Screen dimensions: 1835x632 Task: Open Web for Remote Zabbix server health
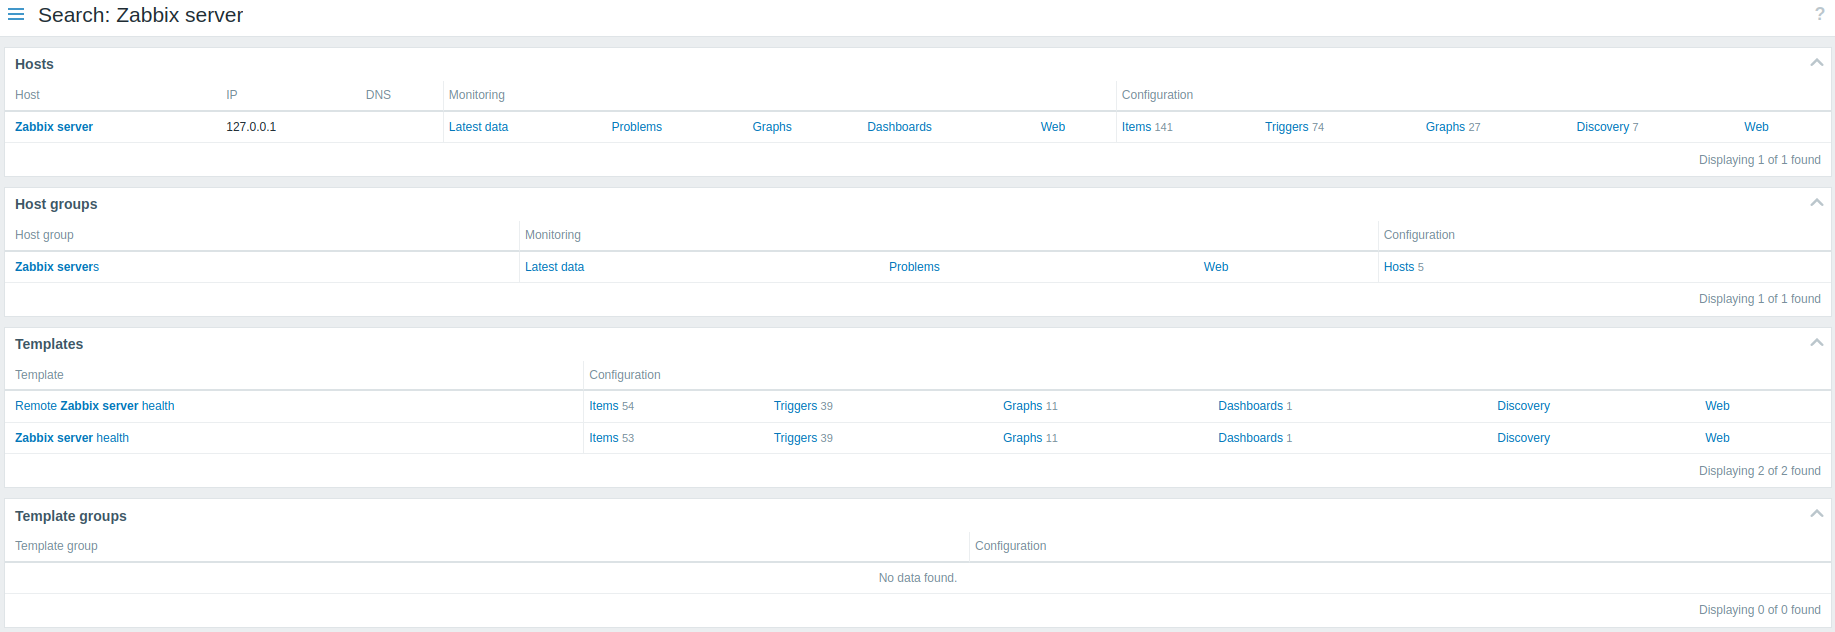click(1717, 406)
